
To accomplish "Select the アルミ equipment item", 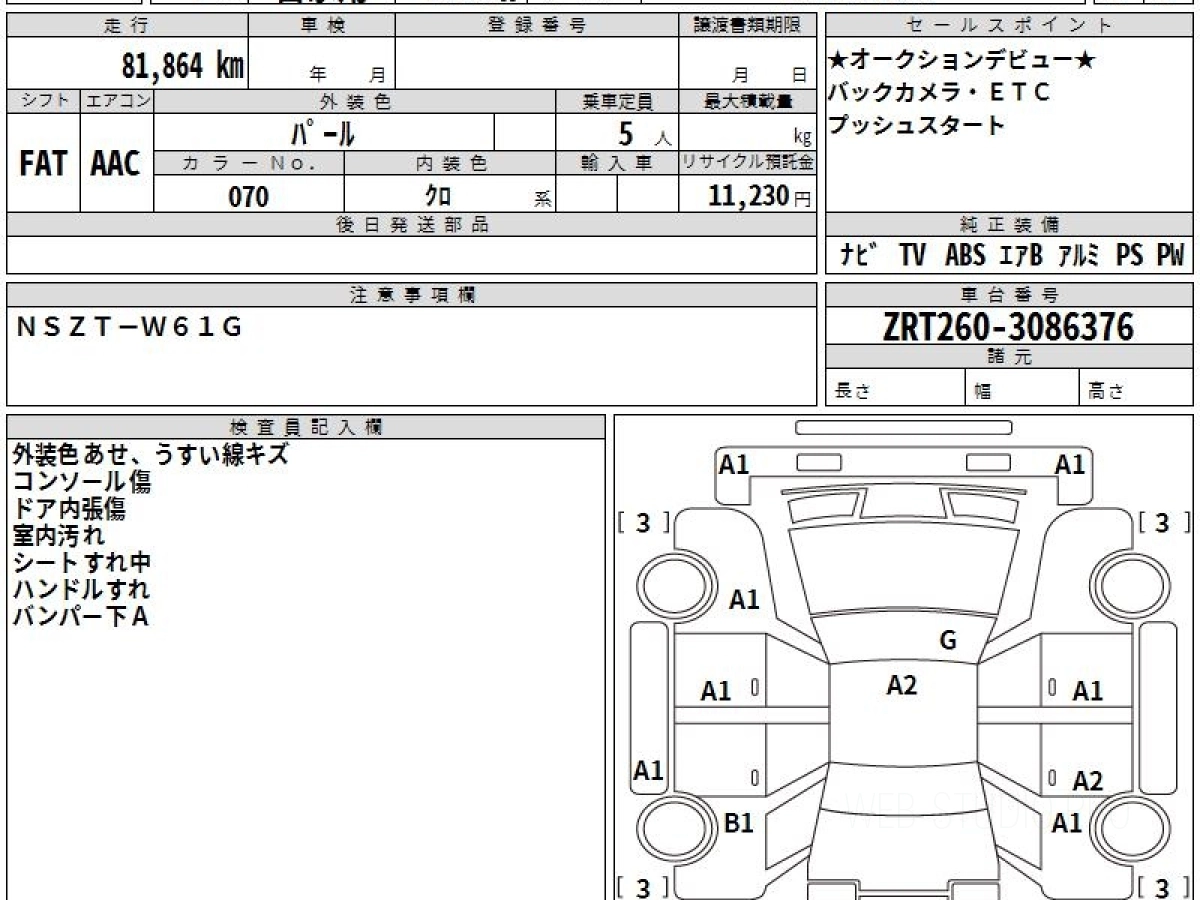I will (1079, 256).
